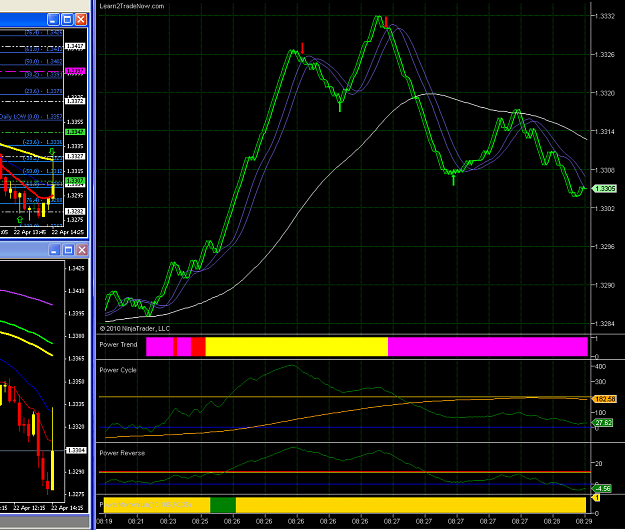
Task: Click the 22 Apr 14:15 label in lower-left window
Action: (67, 508)
